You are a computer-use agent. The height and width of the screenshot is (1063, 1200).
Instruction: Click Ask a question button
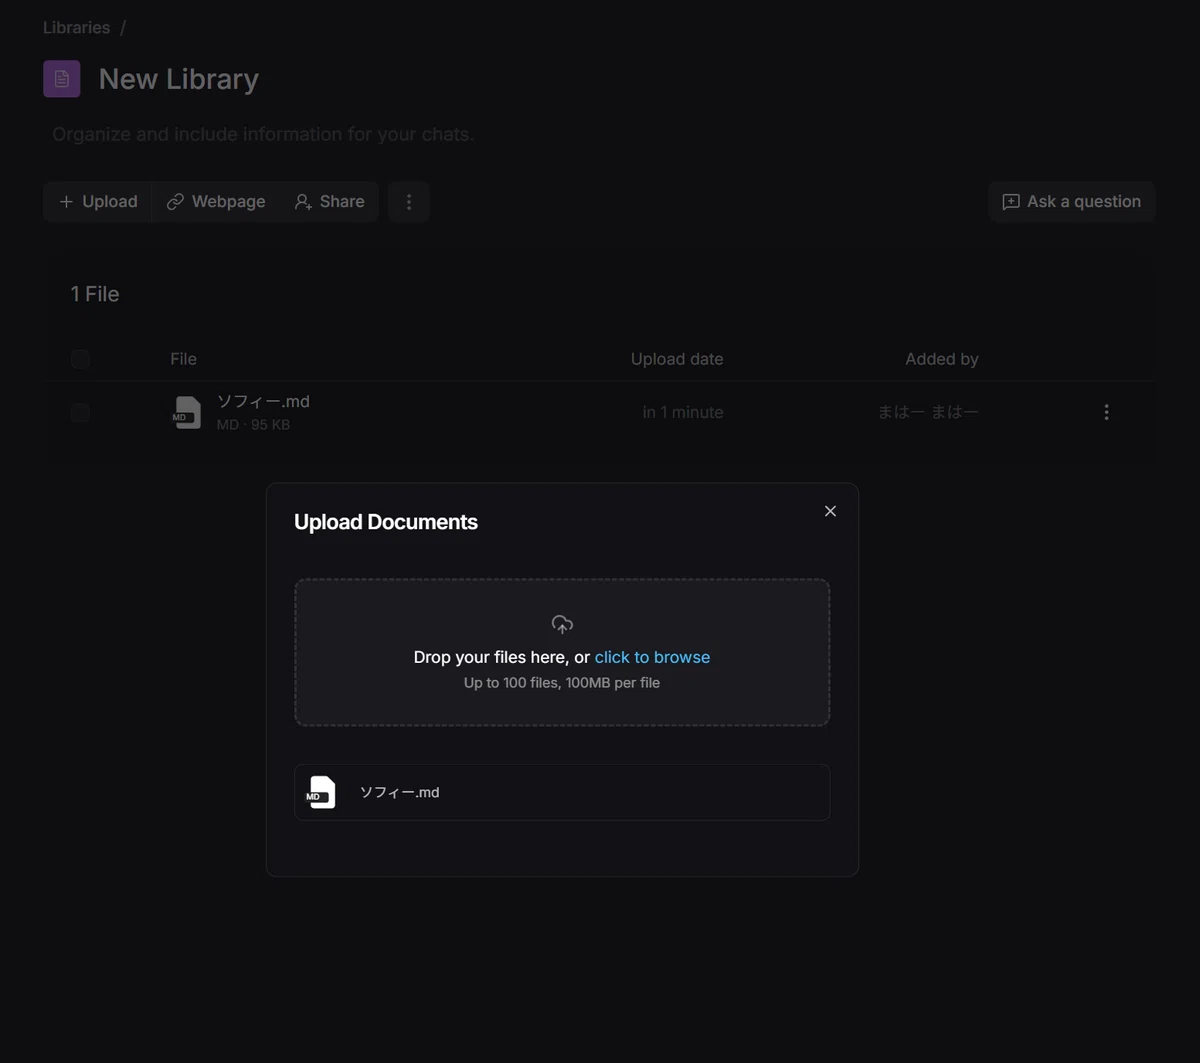click(x=1072, y=201)
